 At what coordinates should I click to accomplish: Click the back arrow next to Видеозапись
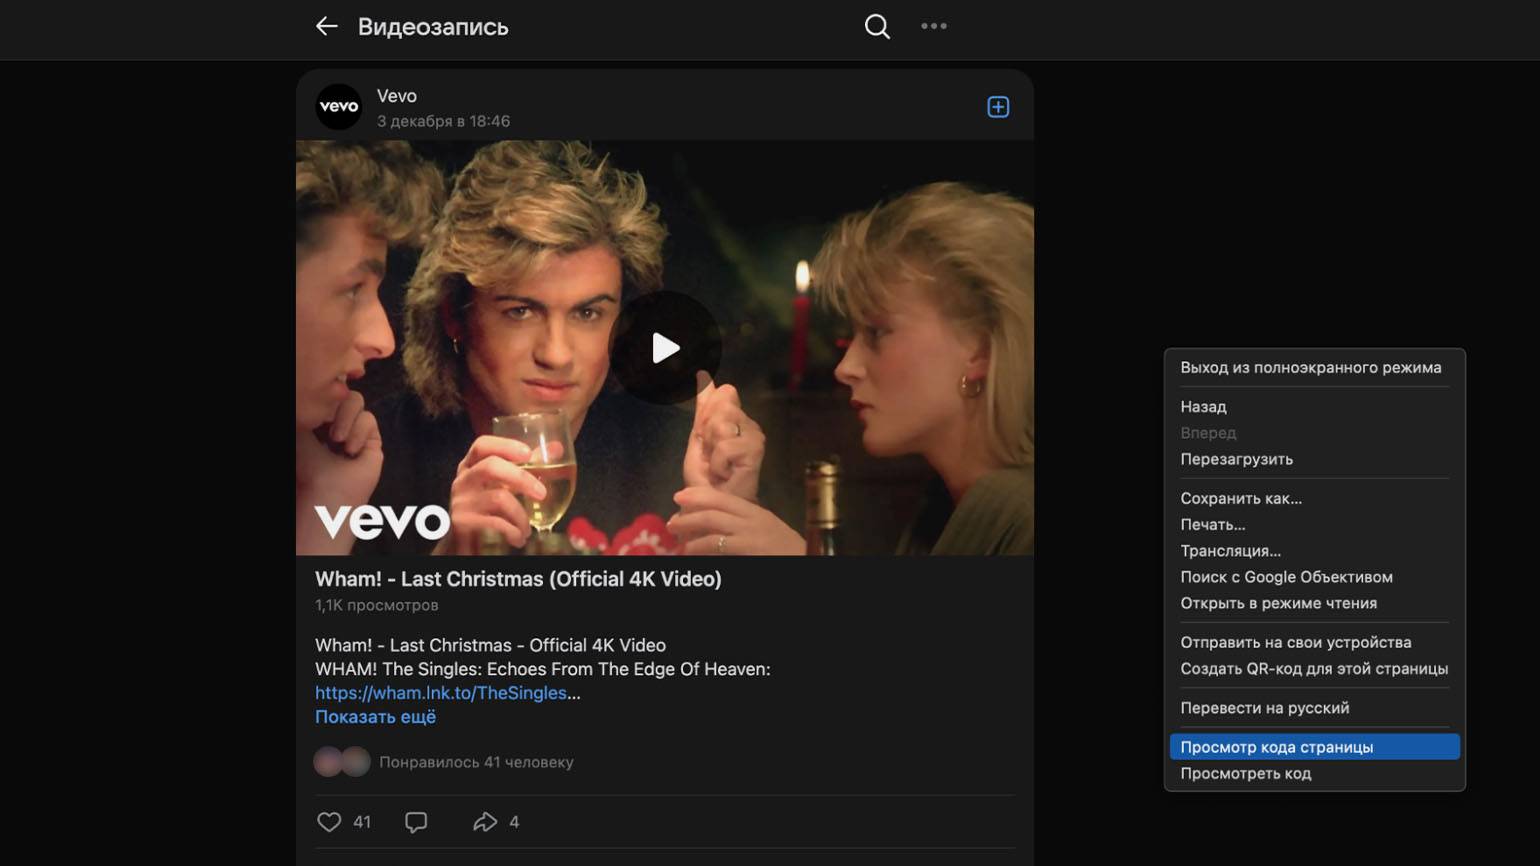[x=327, y=27]
